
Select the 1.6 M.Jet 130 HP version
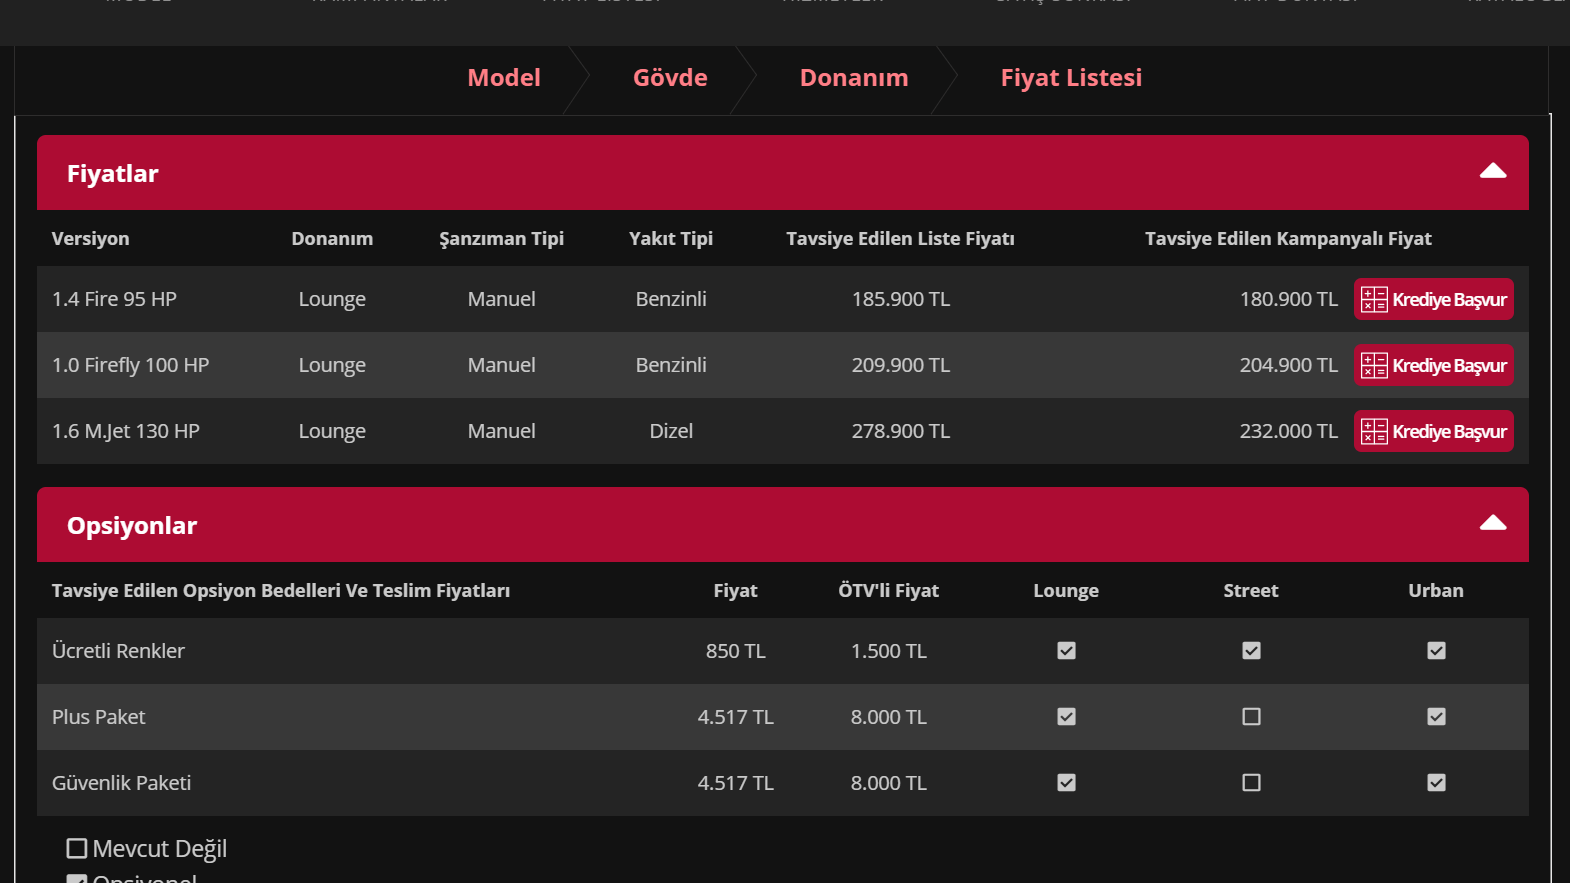(x=126, y=431)
